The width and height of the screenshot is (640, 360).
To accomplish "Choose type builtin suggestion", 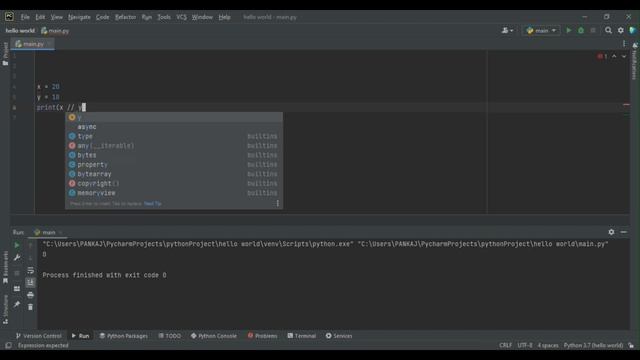I will pos(174,136).
